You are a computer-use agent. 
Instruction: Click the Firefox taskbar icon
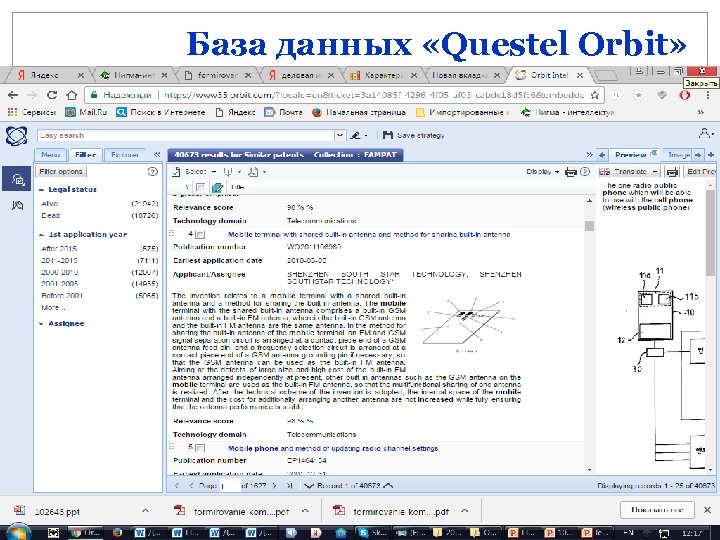[x=118, y=533]
